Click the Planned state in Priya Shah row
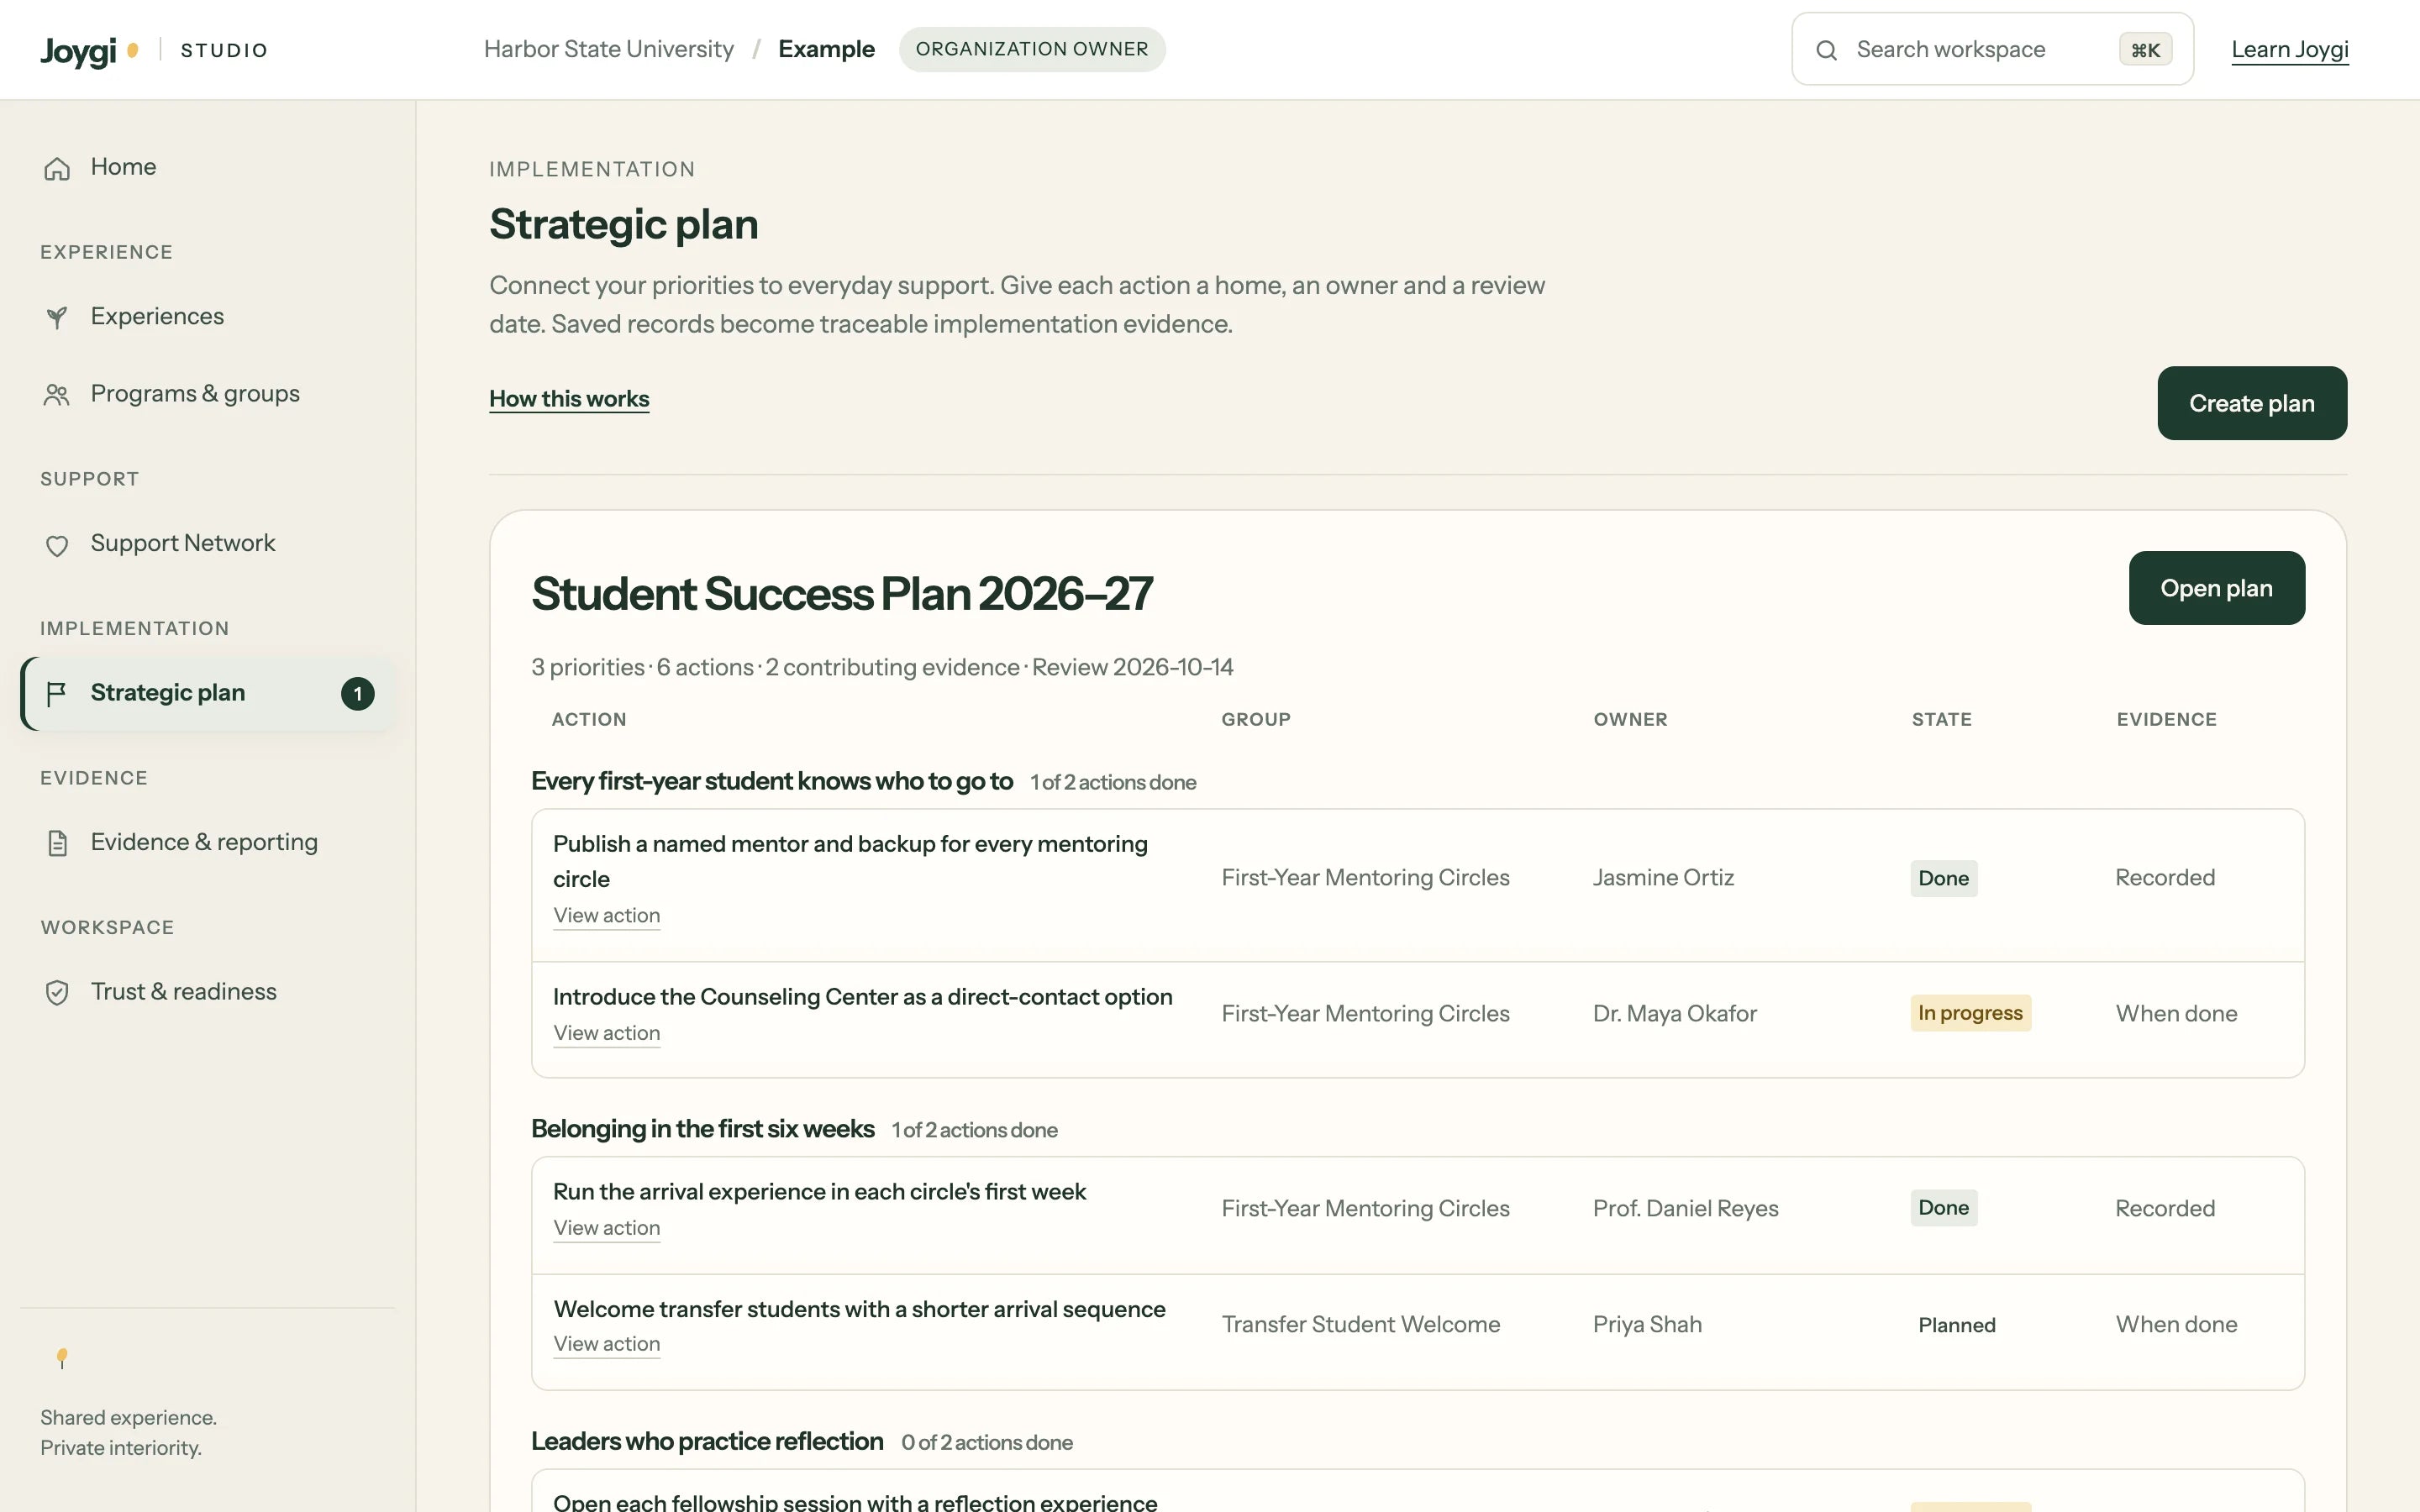Viewport: 2420px width, 1512px height. tap(1956, 1325)
